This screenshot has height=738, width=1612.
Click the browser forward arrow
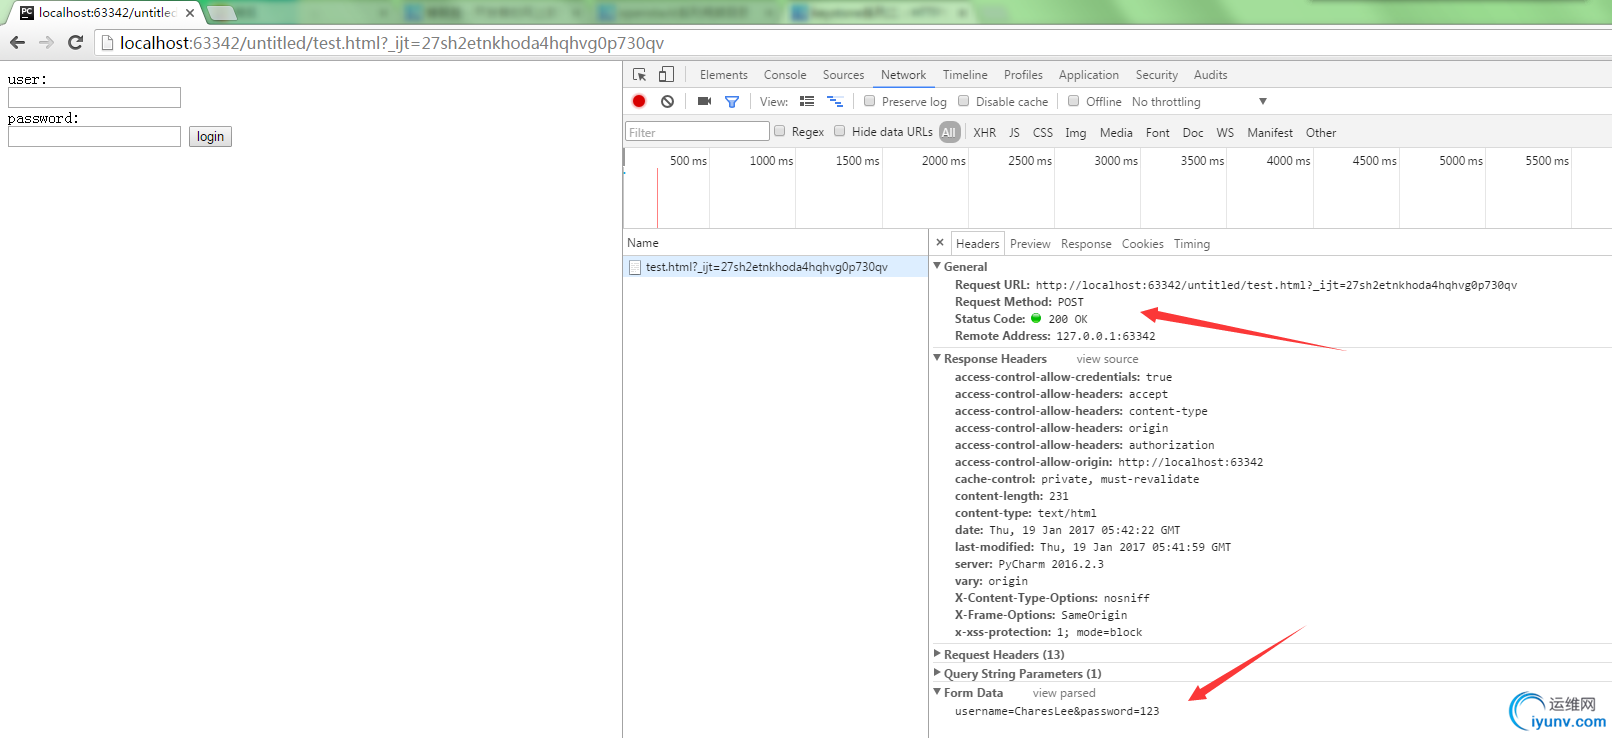point(46,43)
